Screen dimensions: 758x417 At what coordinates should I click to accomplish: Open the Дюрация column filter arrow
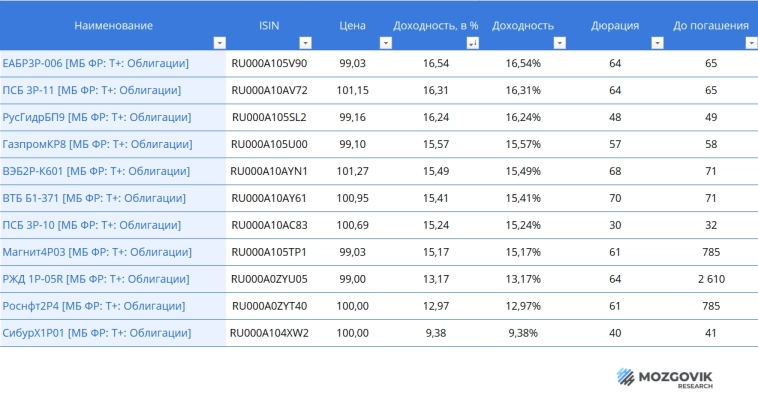[657, 43]
